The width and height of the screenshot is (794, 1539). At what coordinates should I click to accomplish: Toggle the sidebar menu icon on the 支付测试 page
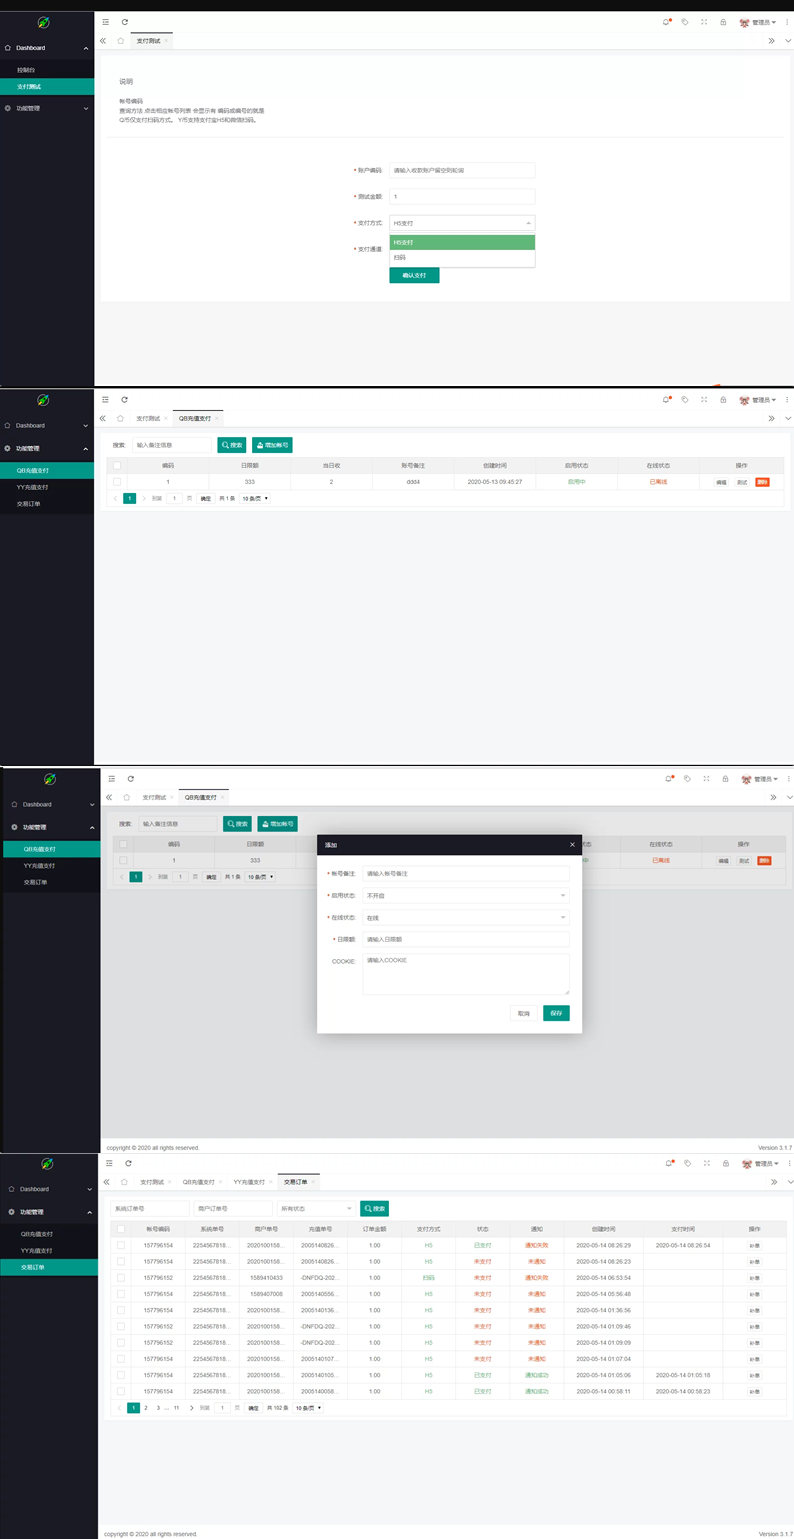(106, 22)
